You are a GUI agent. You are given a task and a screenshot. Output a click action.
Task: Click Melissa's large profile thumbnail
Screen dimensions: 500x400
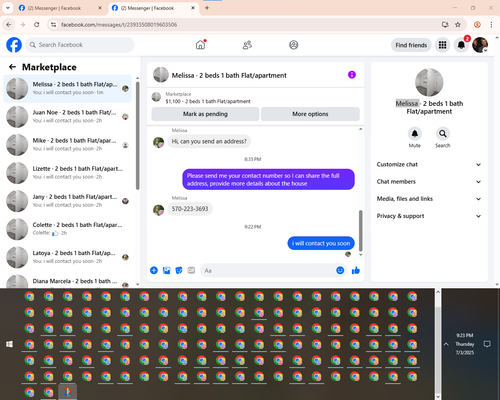pos(429,82)
